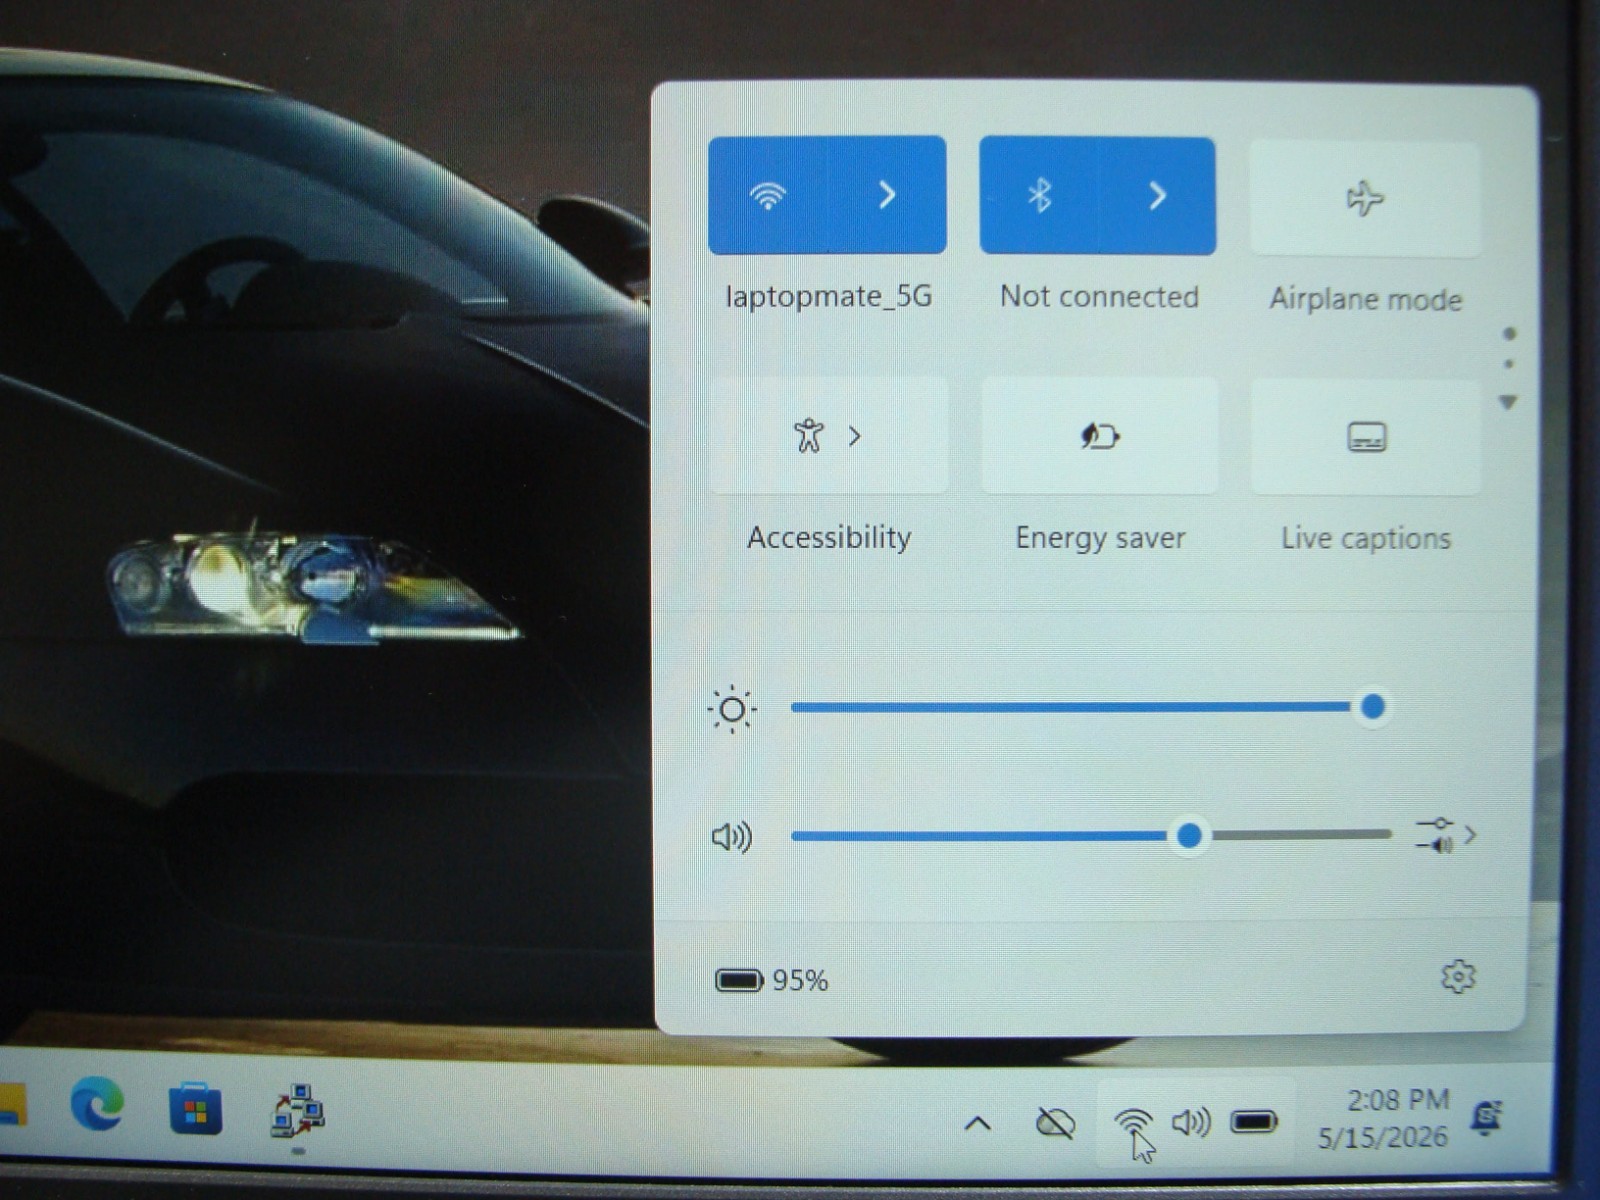Open Bluetooth devices list chevron

[x=1157, y=196]
